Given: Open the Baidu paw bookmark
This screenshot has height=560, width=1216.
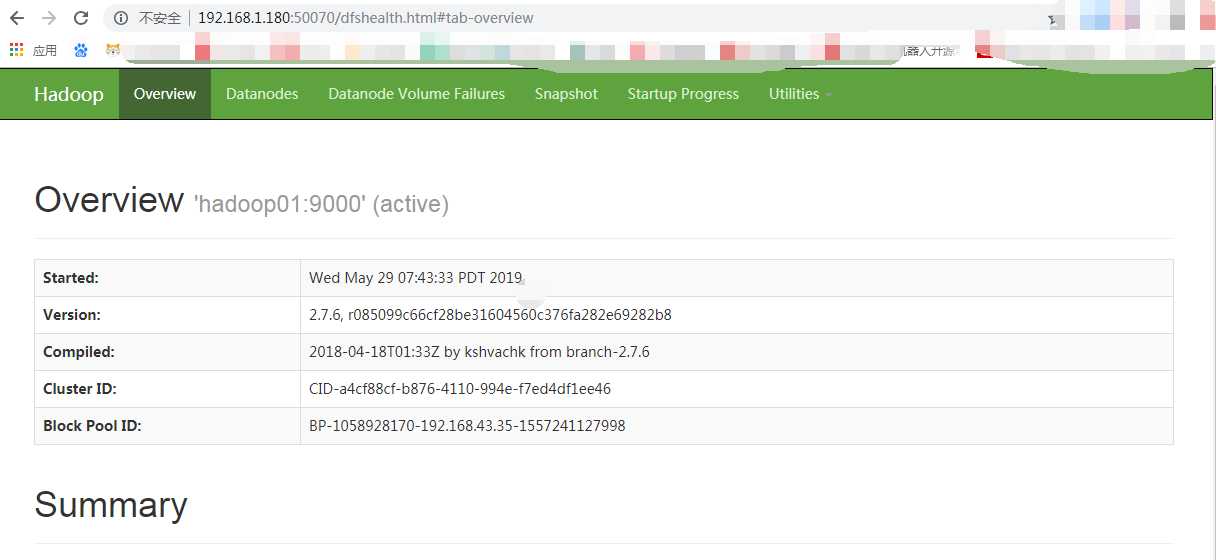Looking at the screenshot, I should 80,50.
